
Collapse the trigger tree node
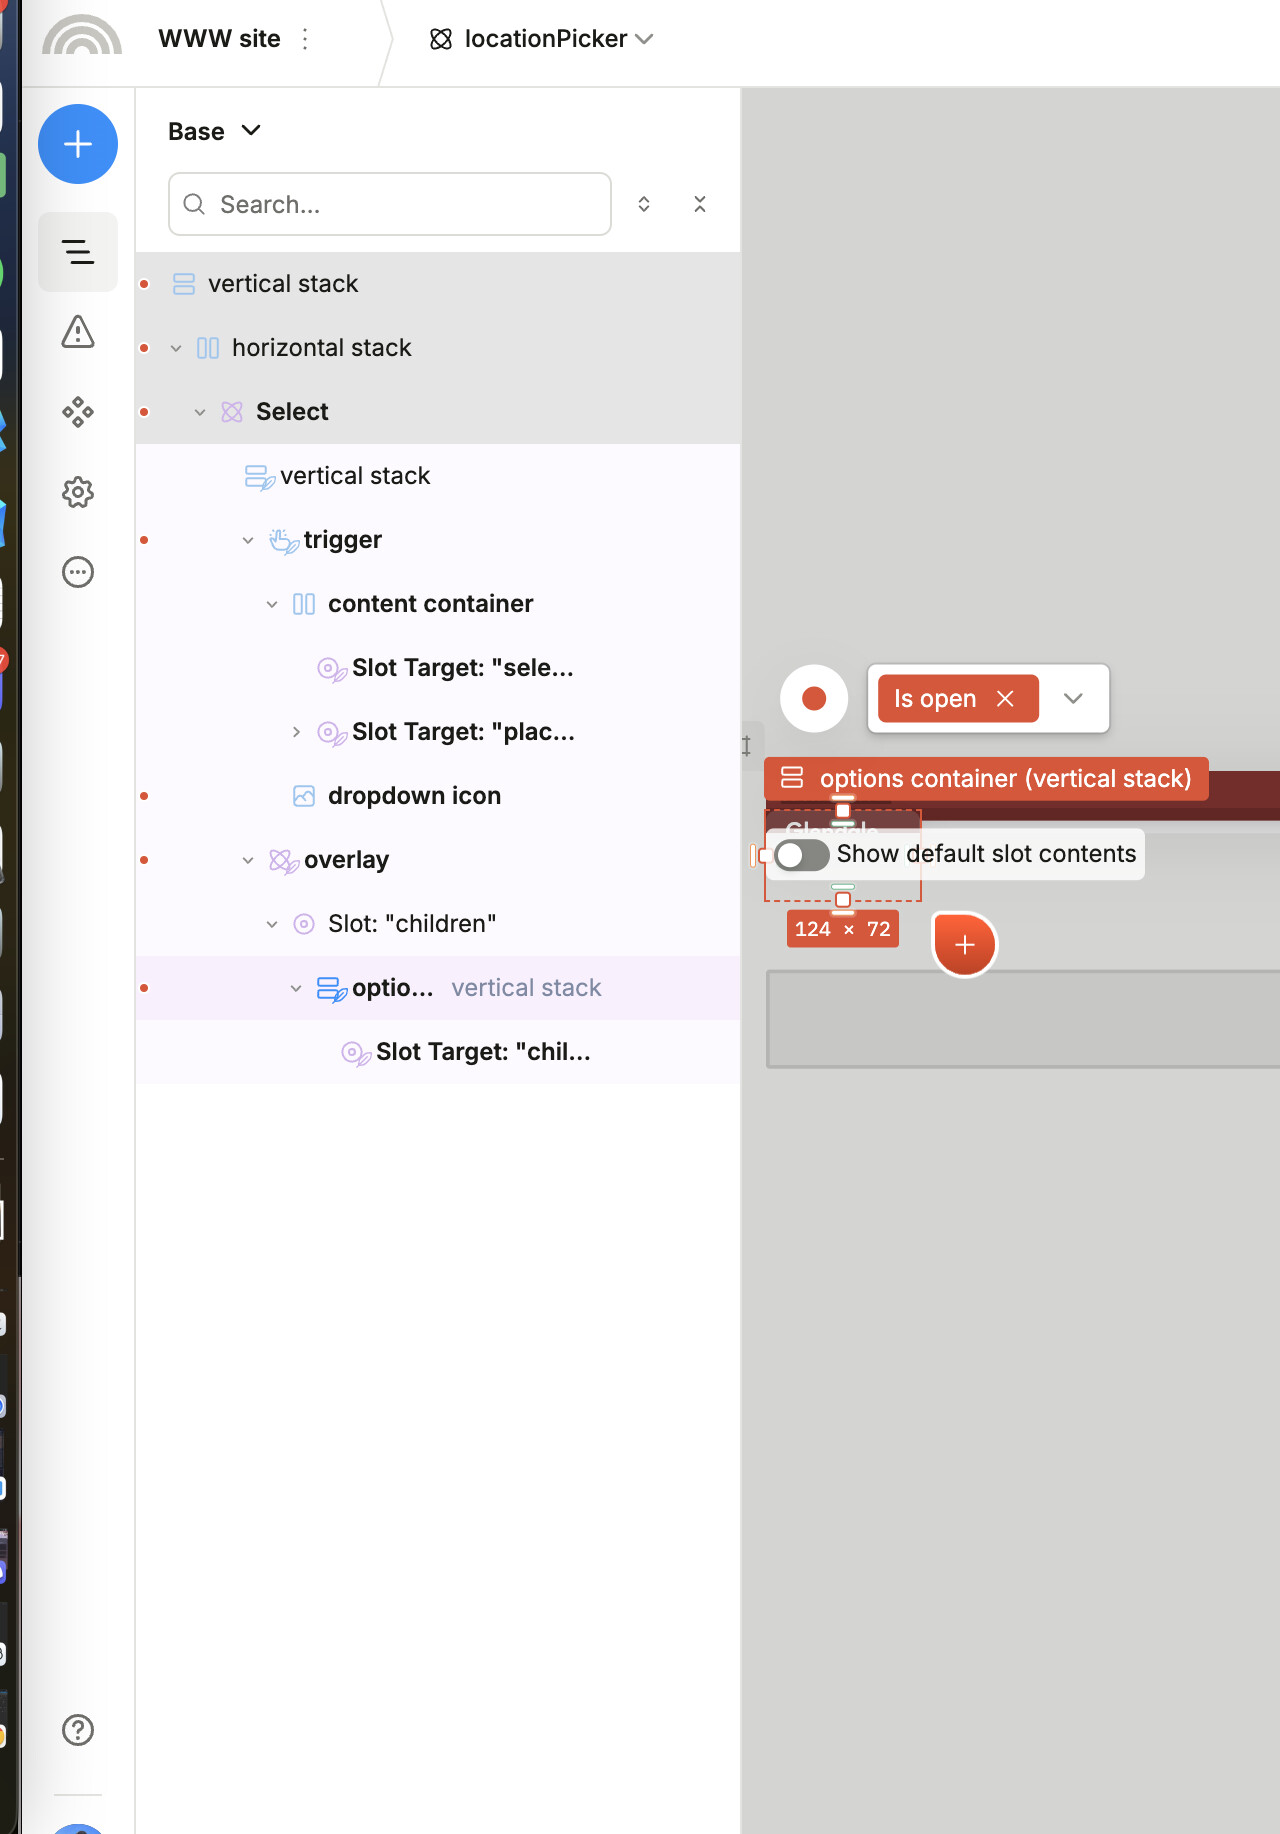click(248, 540)
